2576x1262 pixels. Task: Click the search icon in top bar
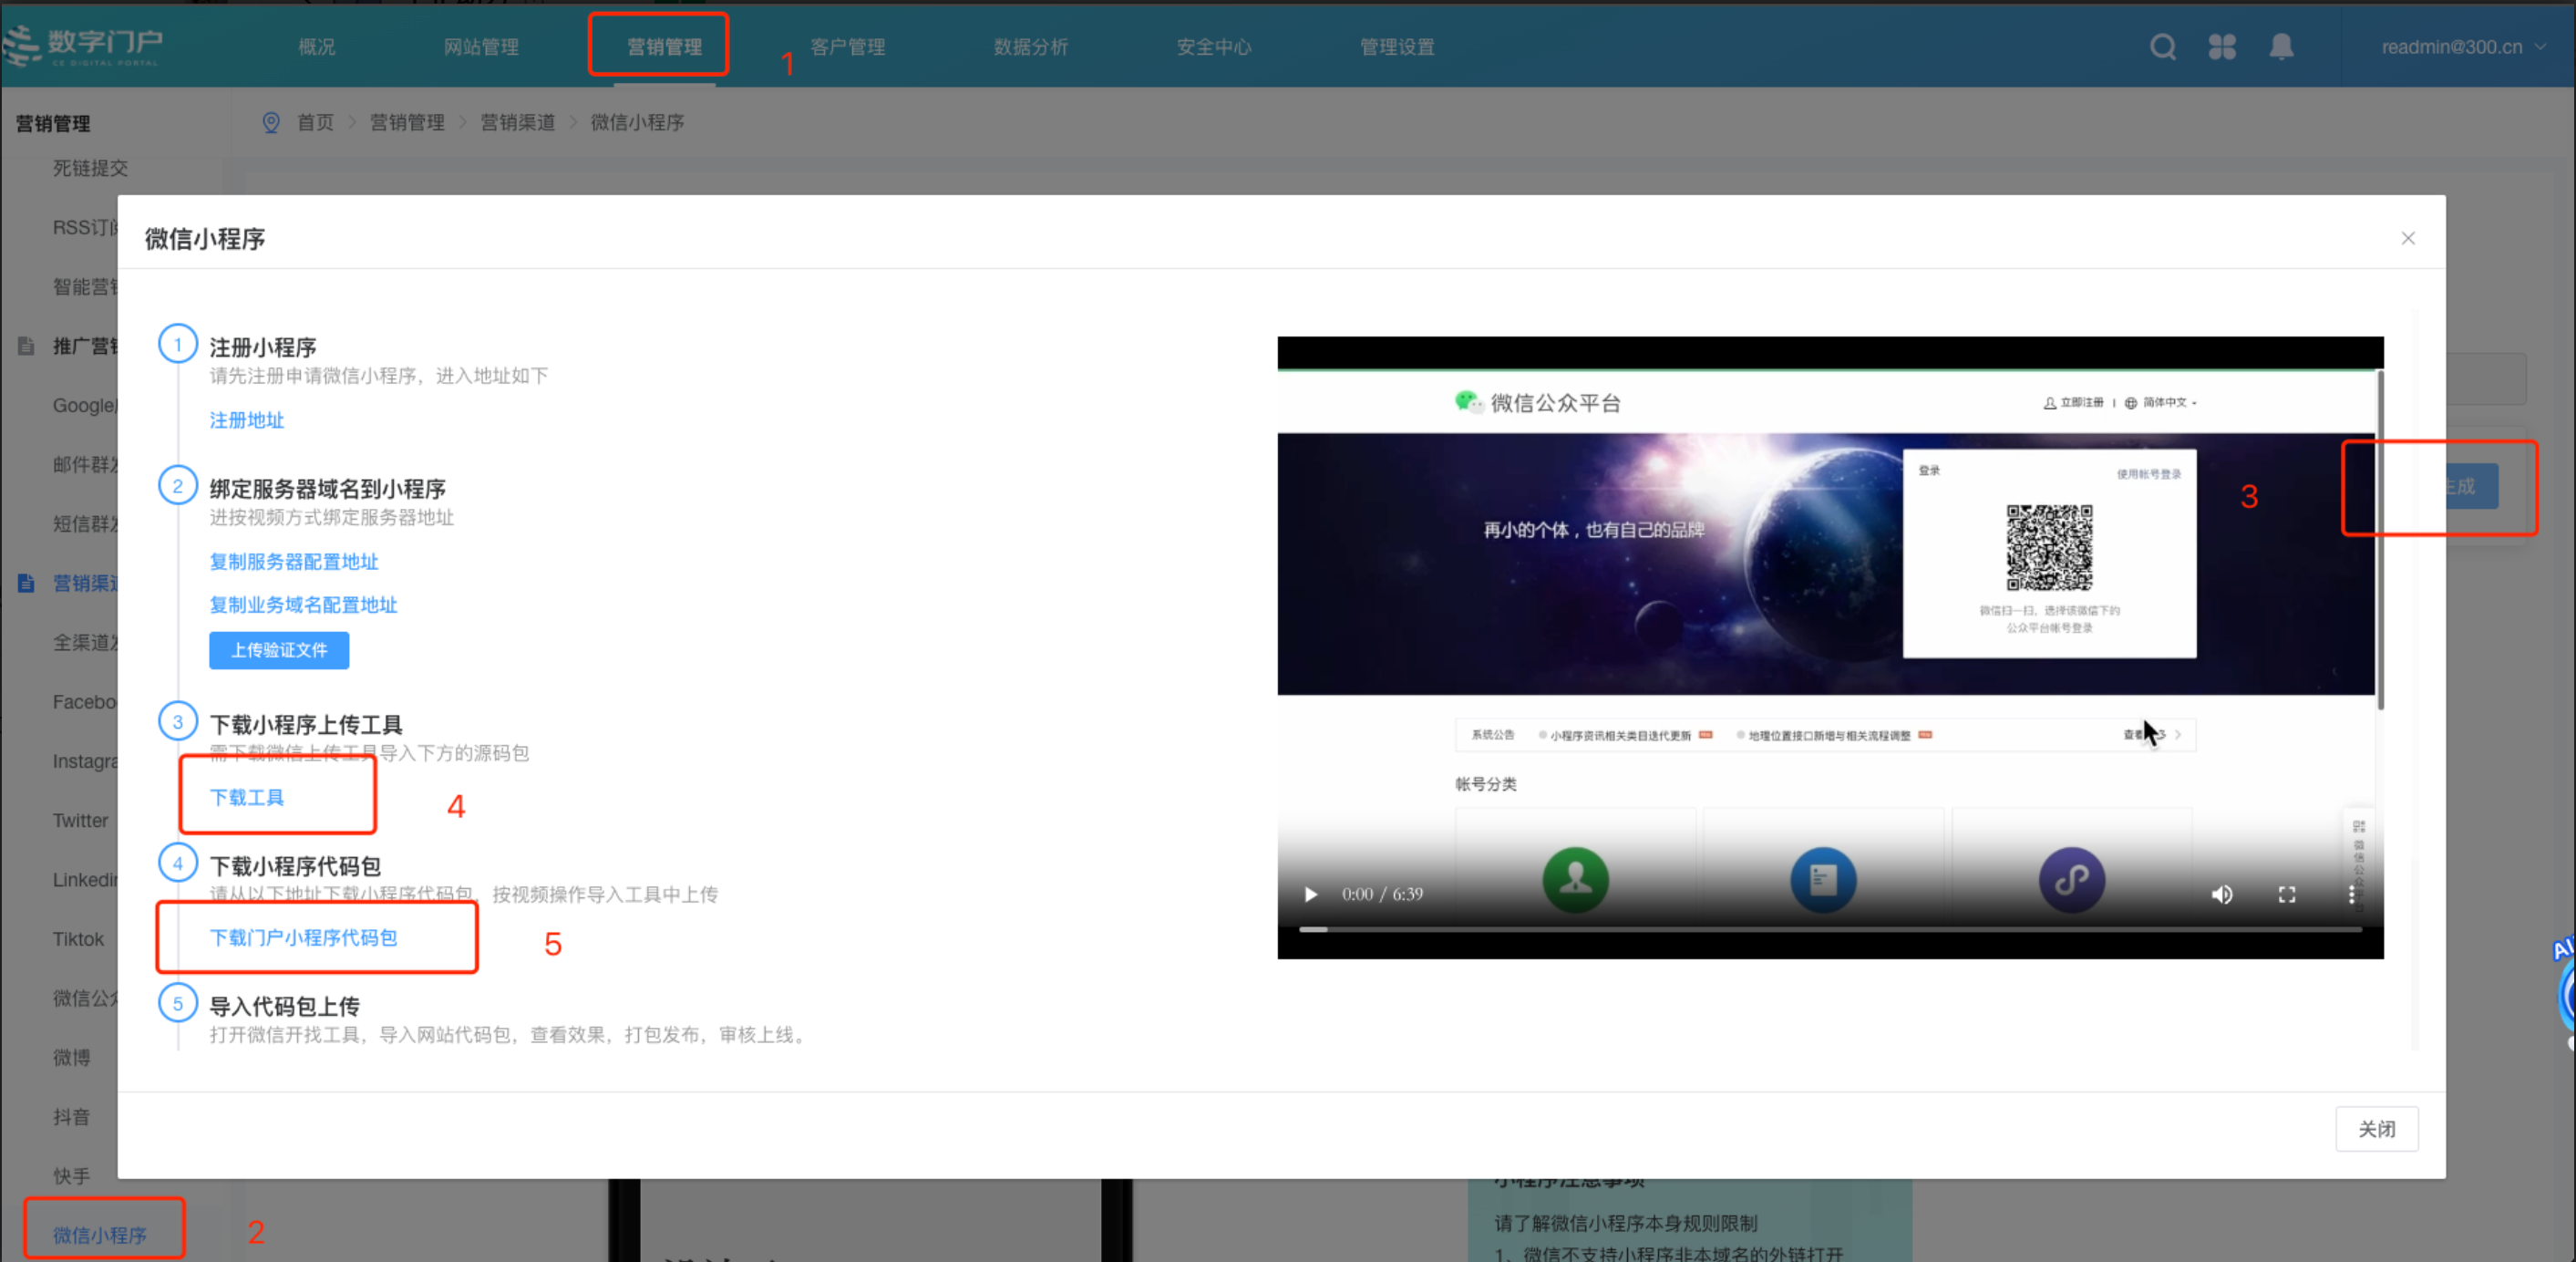coord(2162,47)
